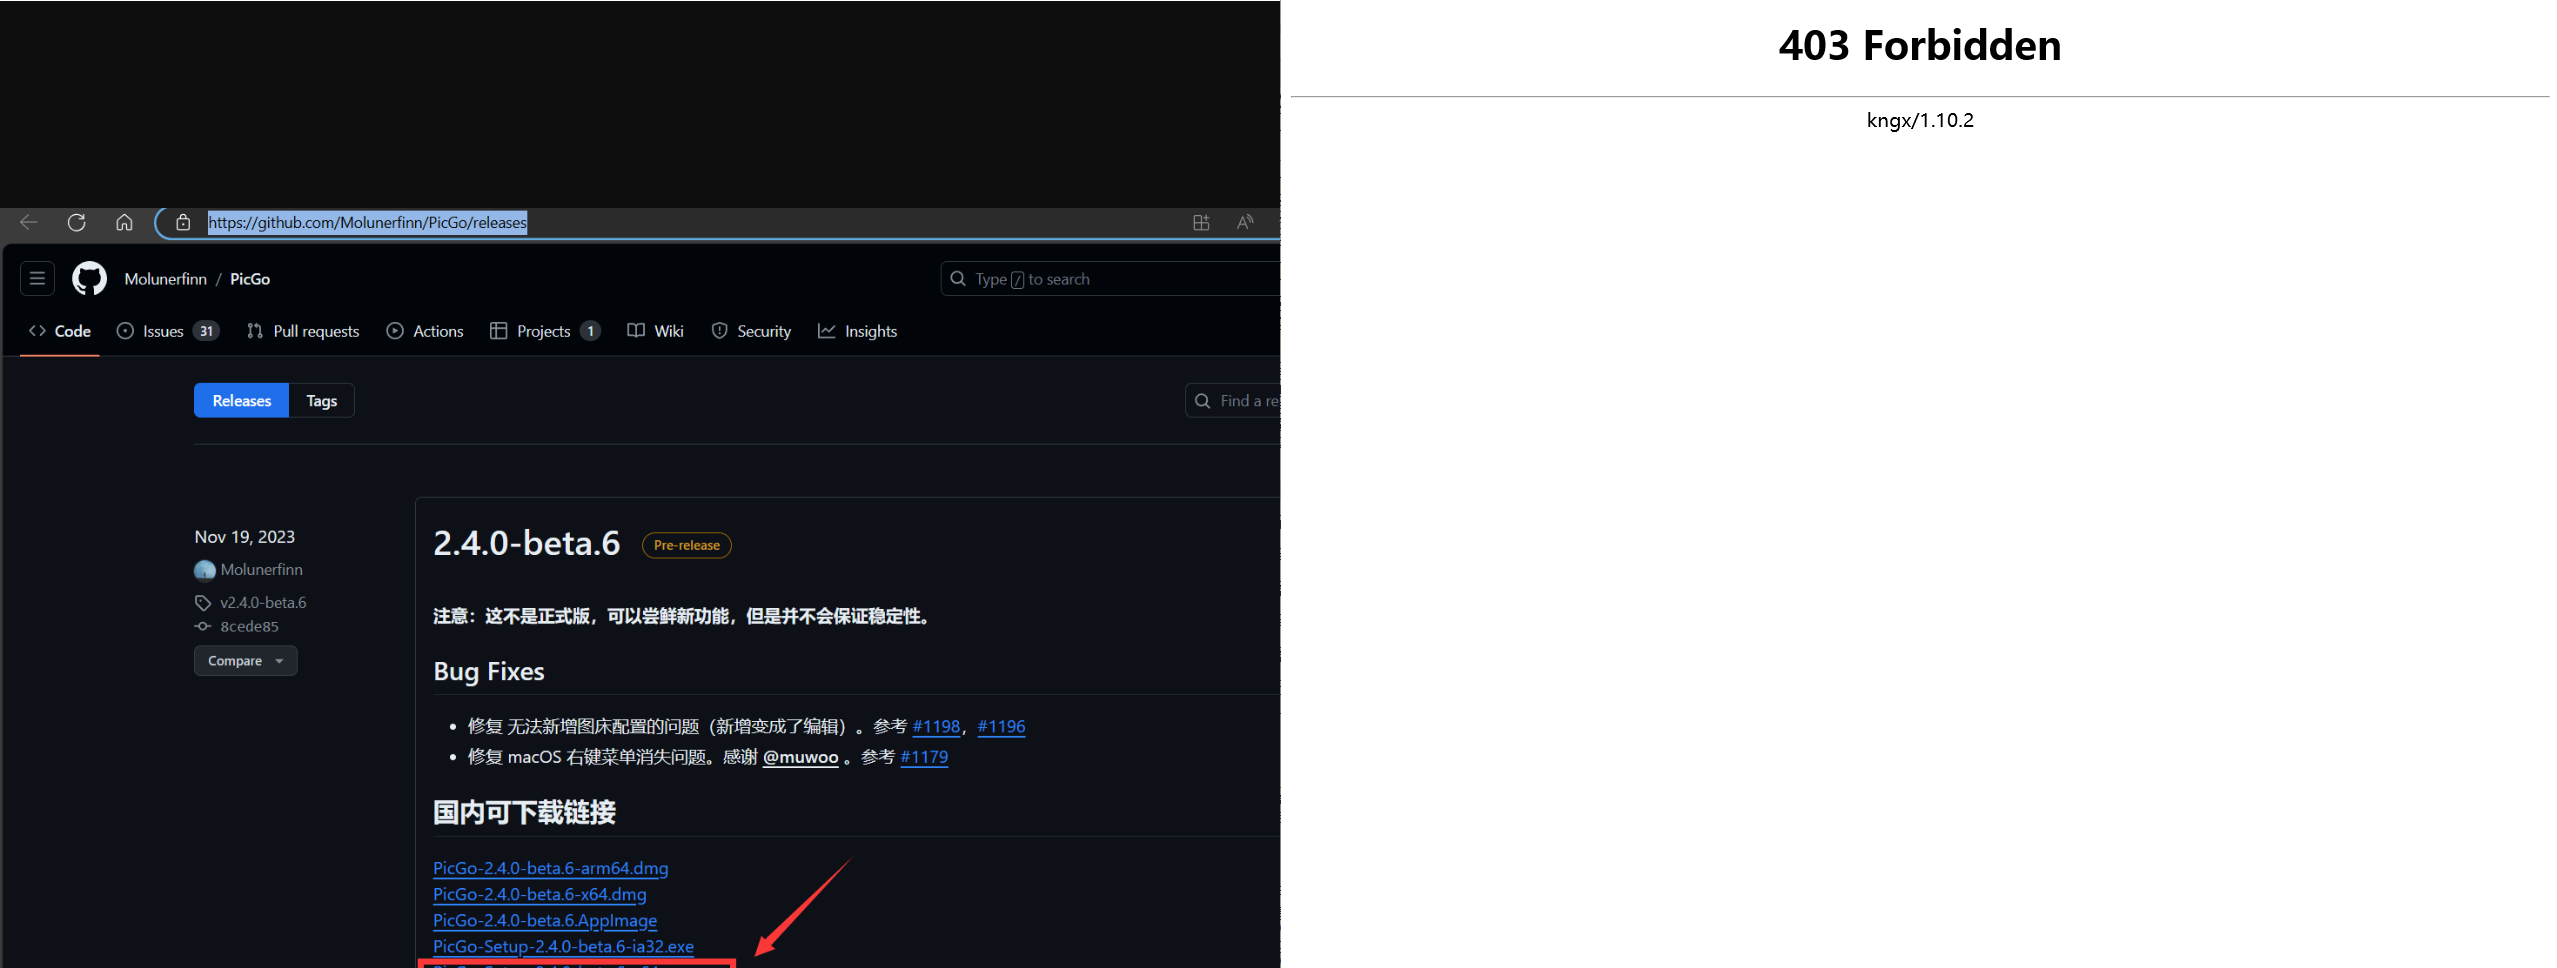2557x968 pixels.
Task: Switch to the Wiki tab
Action: [x=656, y=331]
